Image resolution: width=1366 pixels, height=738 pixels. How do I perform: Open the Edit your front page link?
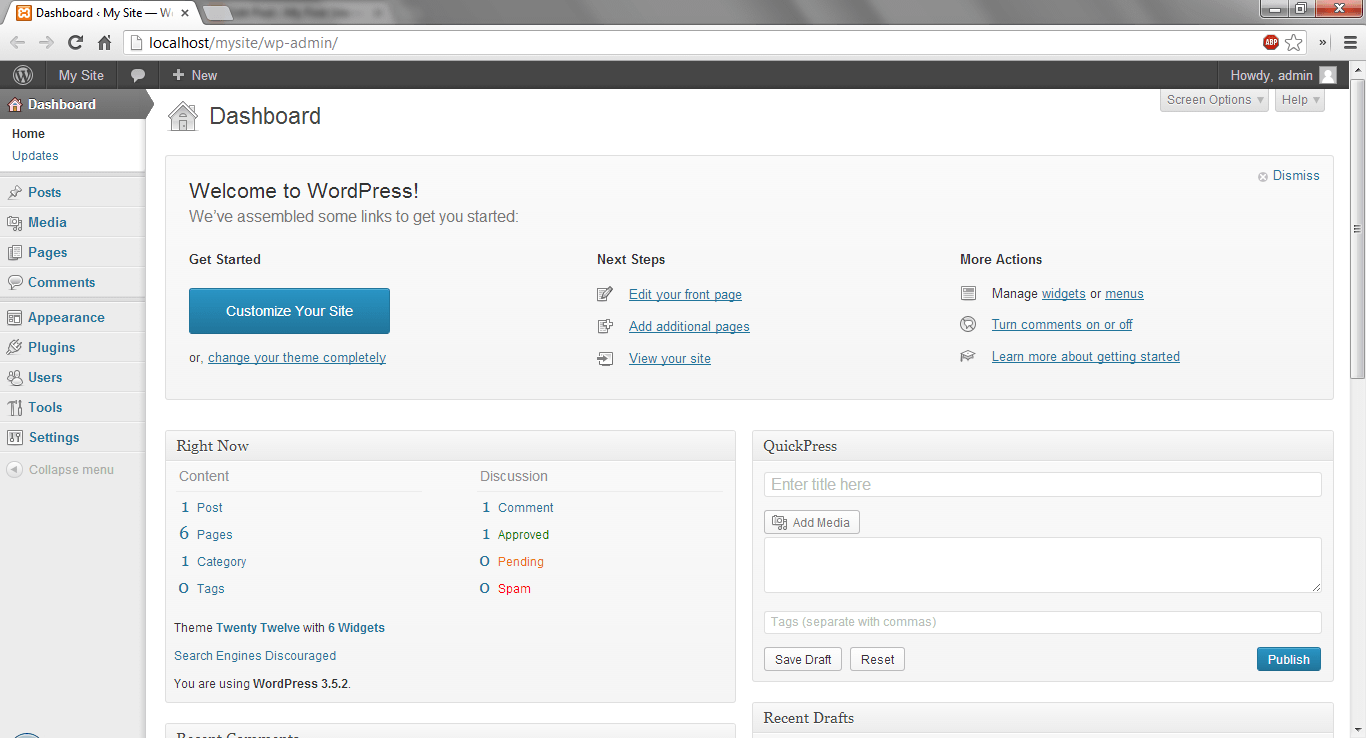click(x=685, y=295)
